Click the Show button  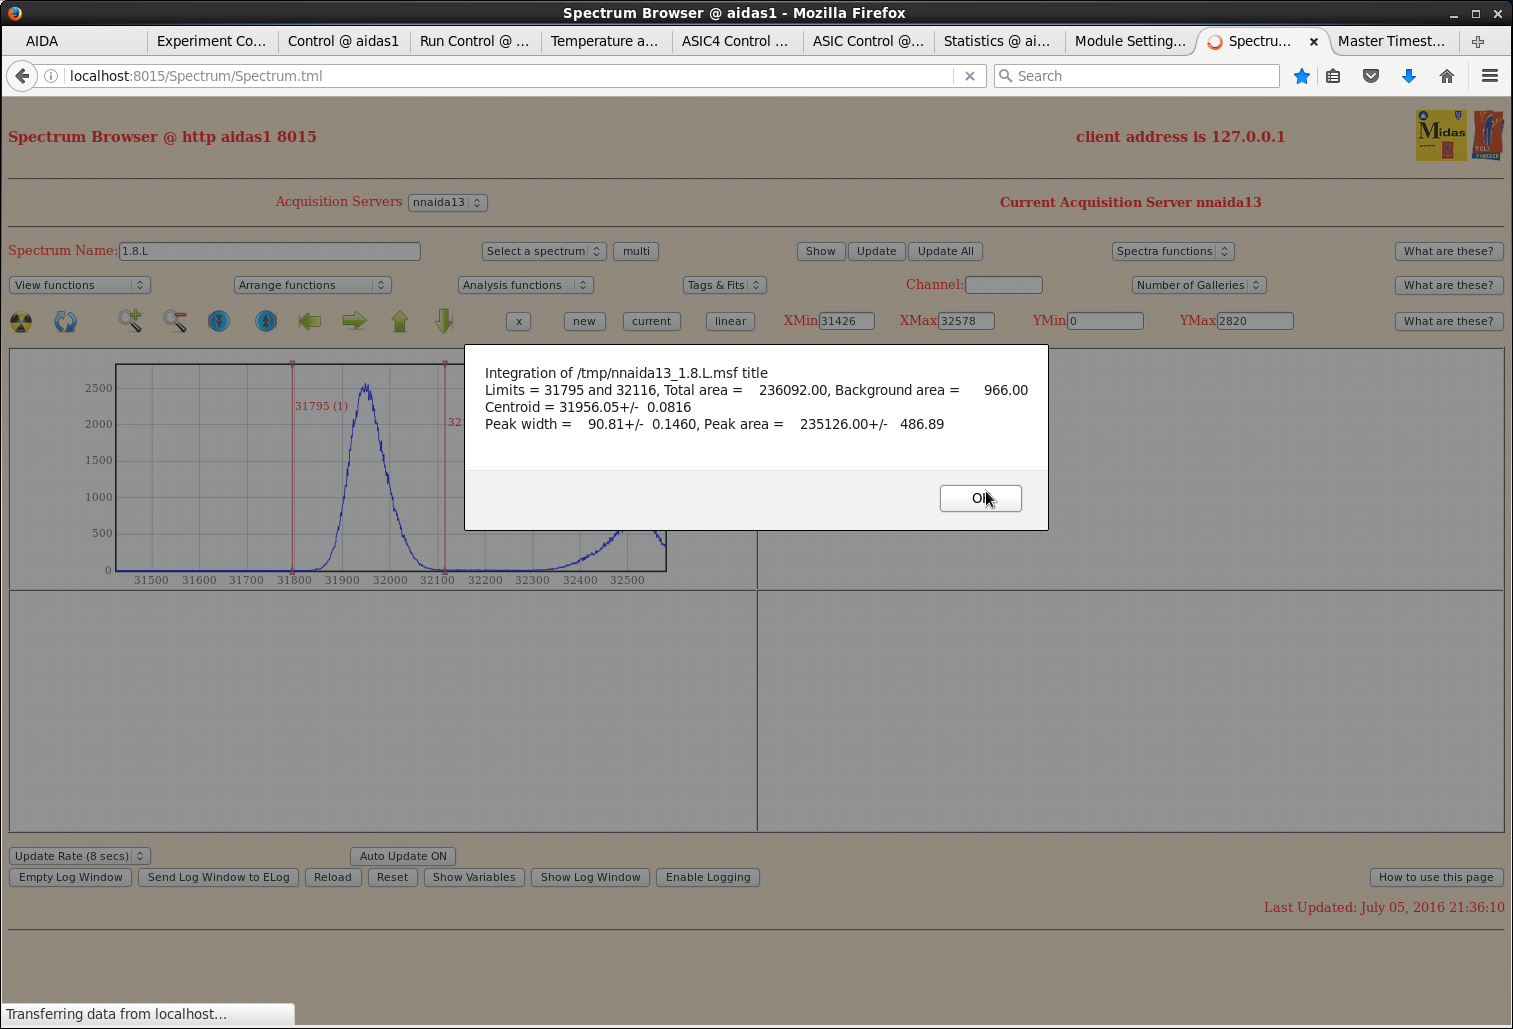tap(821, 251)
